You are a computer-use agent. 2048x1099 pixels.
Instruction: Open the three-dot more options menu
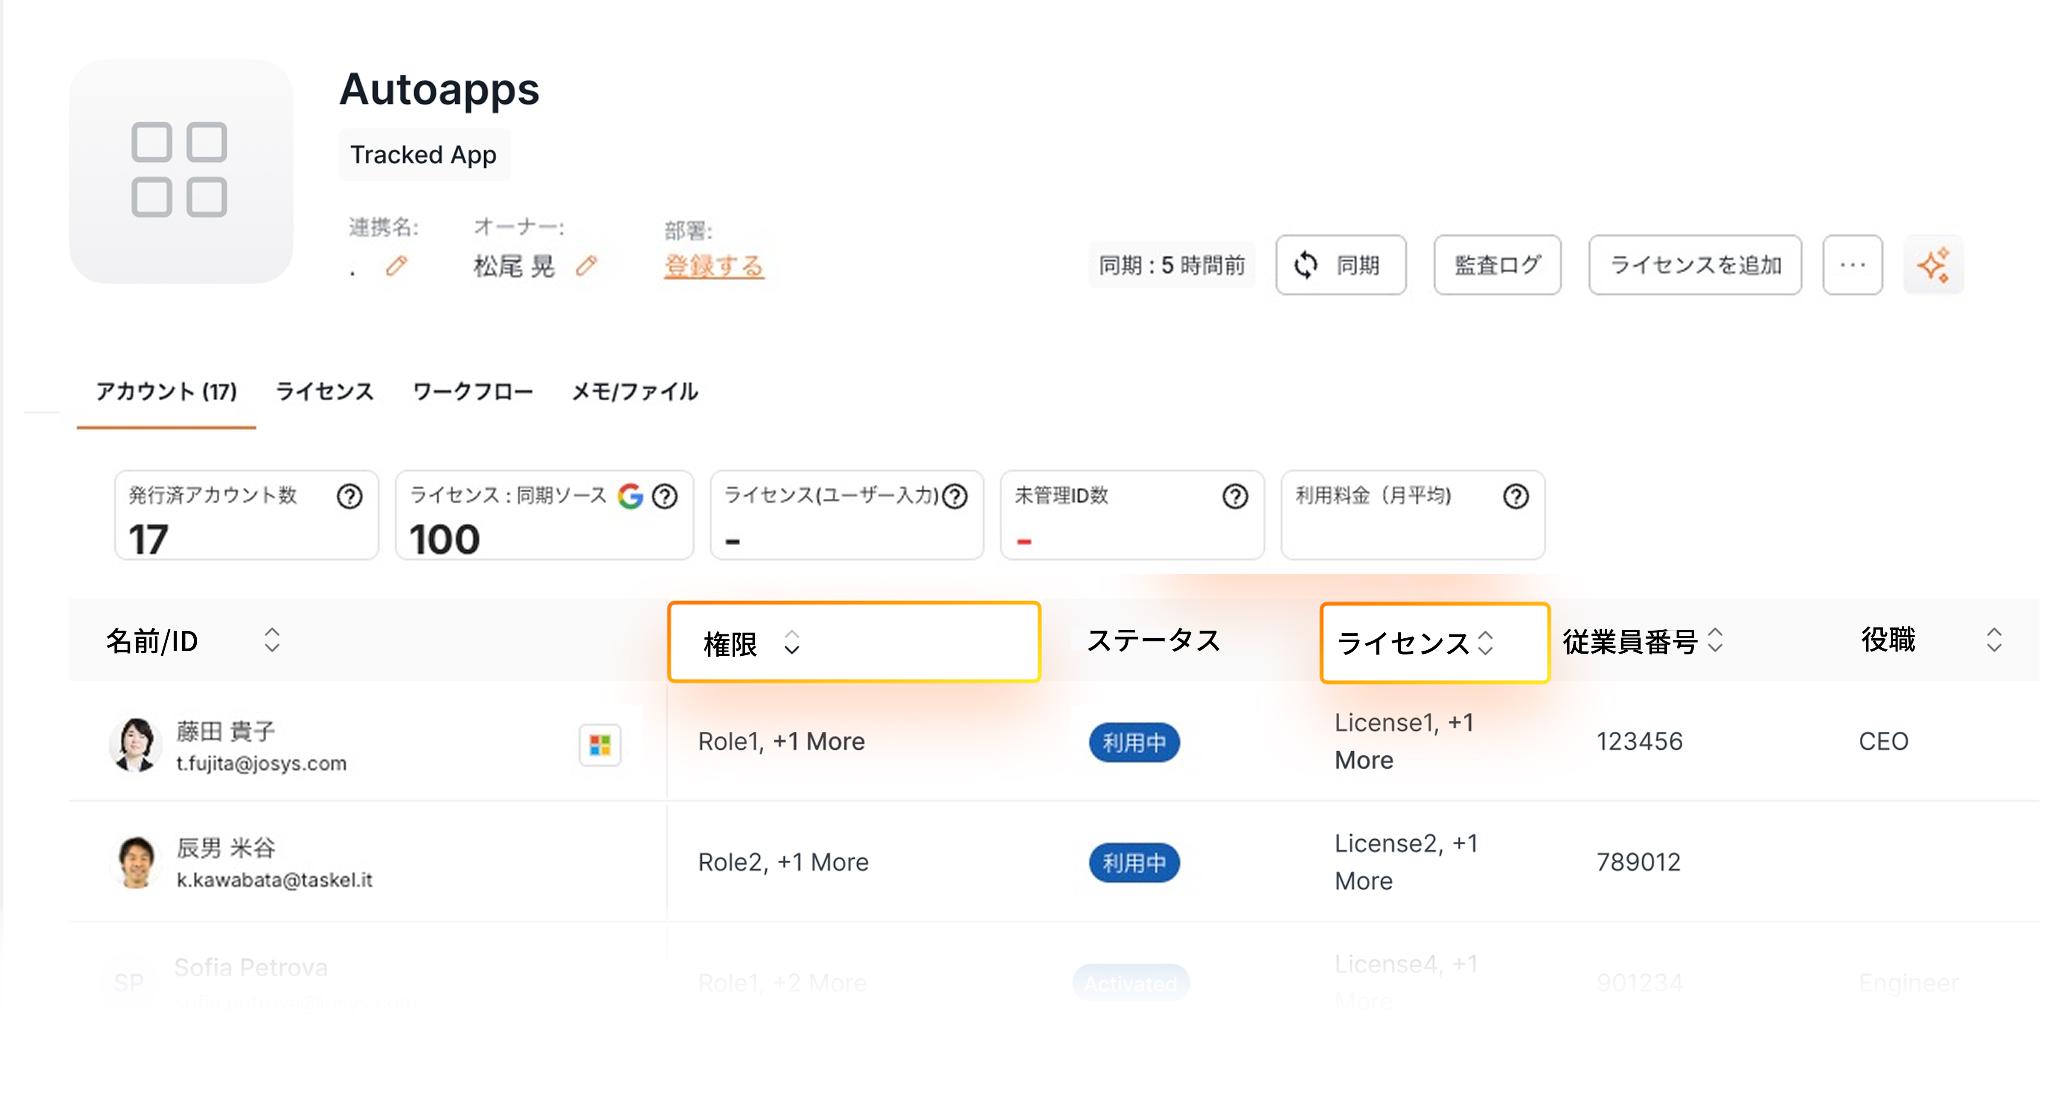(1852, 265)
